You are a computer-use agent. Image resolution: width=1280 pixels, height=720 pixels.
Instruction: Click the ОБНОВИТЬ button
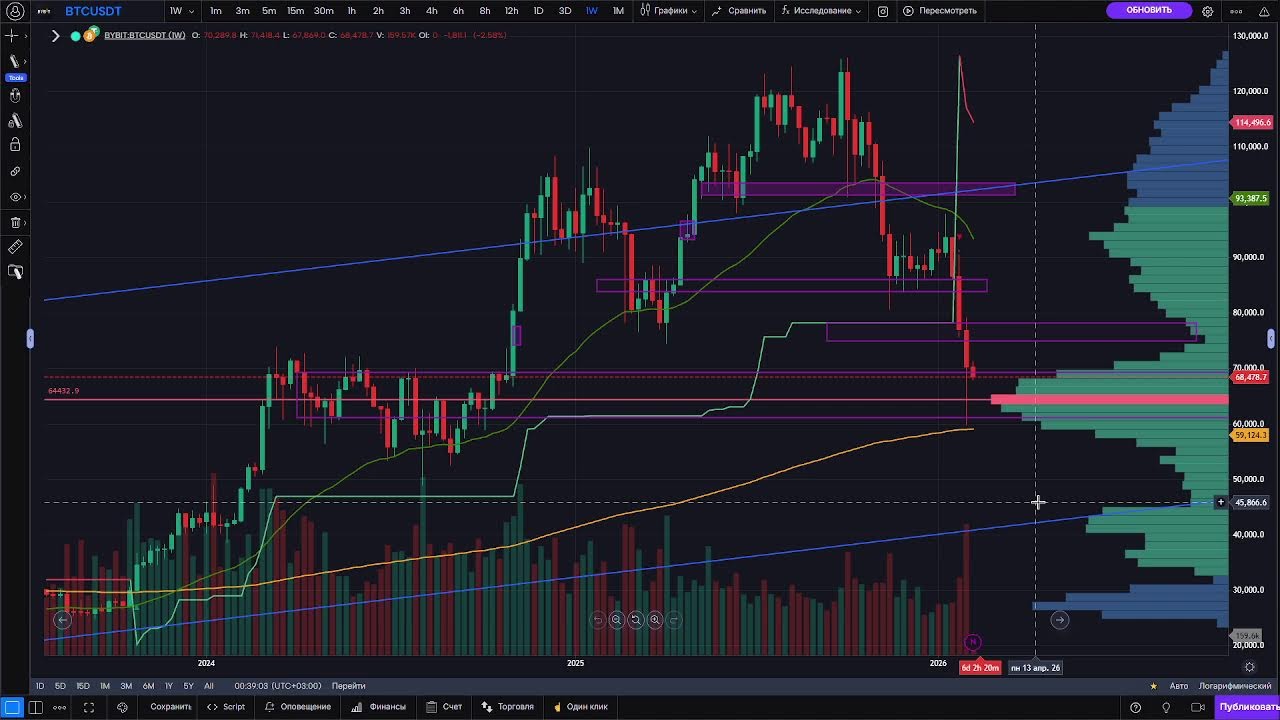click(x=1149, y=10)
